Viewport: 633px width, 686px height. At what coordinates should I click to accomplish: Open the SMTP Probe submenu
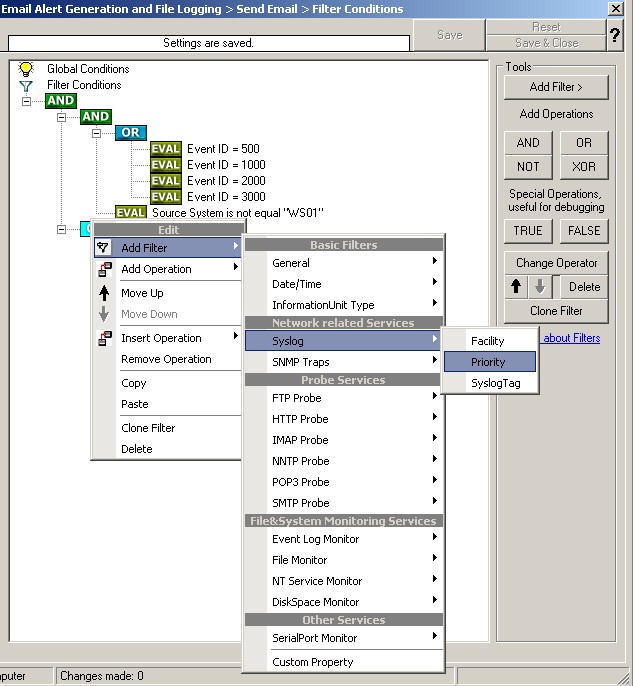[344, 503]
